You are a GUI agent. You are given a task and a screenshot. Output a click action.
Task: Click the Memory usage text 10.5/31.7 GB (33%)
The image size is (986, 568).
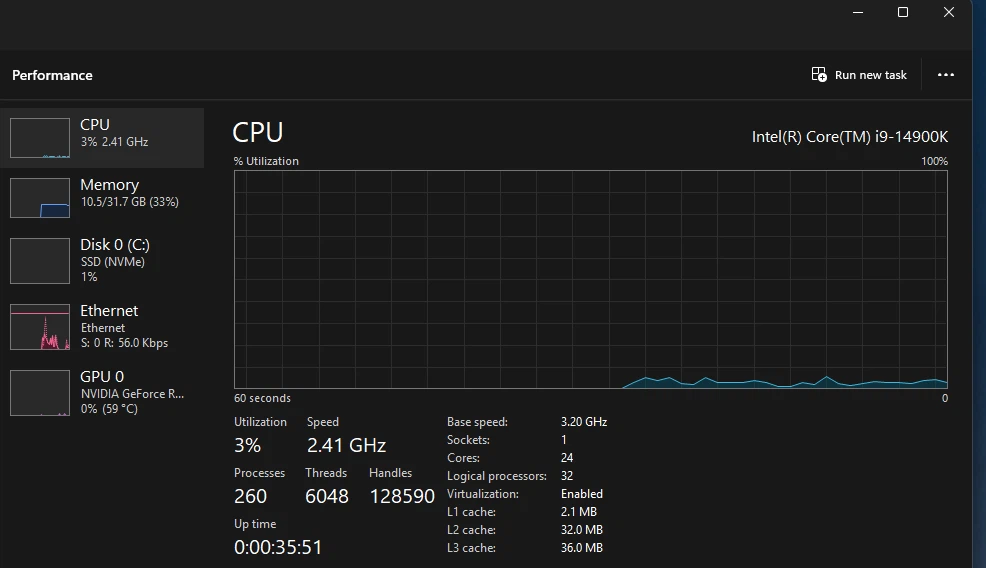130,202
